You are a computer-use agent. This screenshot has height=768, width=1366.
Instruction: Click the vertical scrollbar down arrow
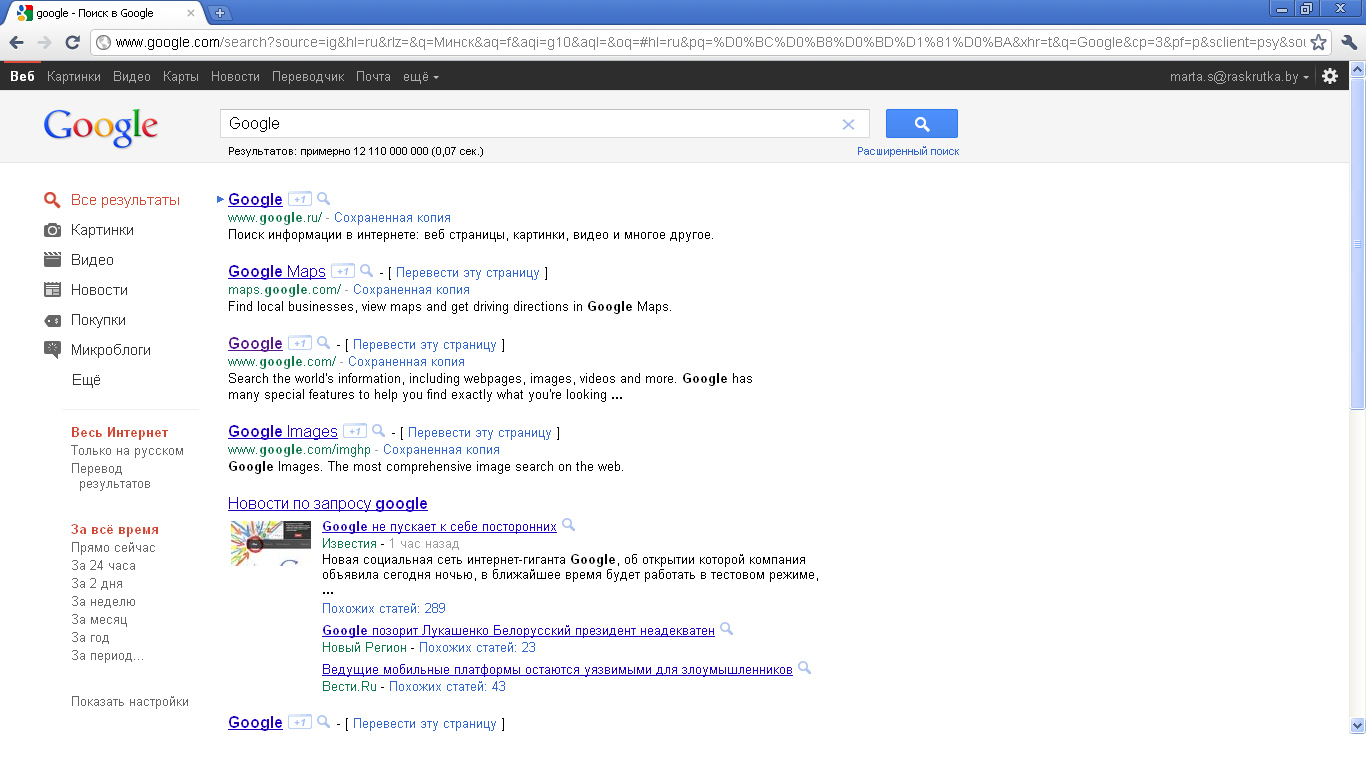(1357, 725)
